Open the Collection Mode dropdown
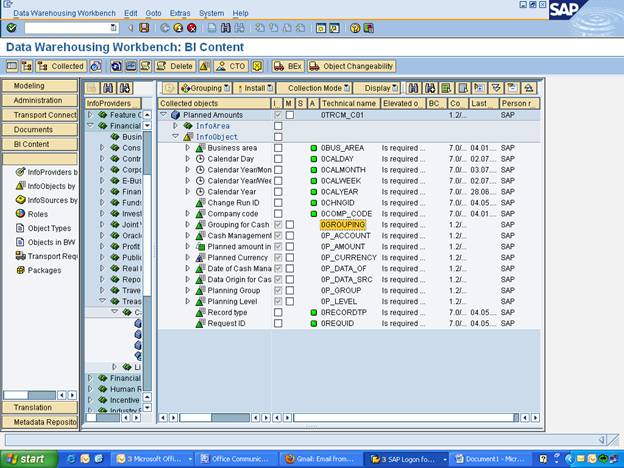 coord(314,88)
